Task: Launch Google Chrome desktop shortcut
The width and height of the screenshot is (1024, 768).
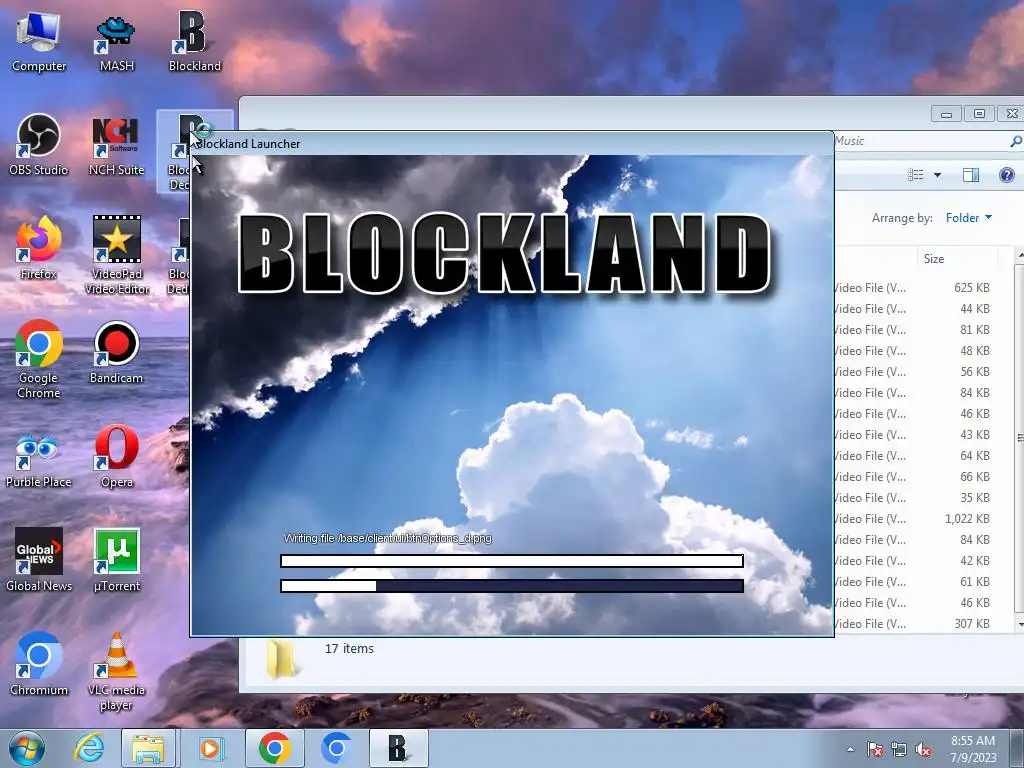Action: point(39,359)
